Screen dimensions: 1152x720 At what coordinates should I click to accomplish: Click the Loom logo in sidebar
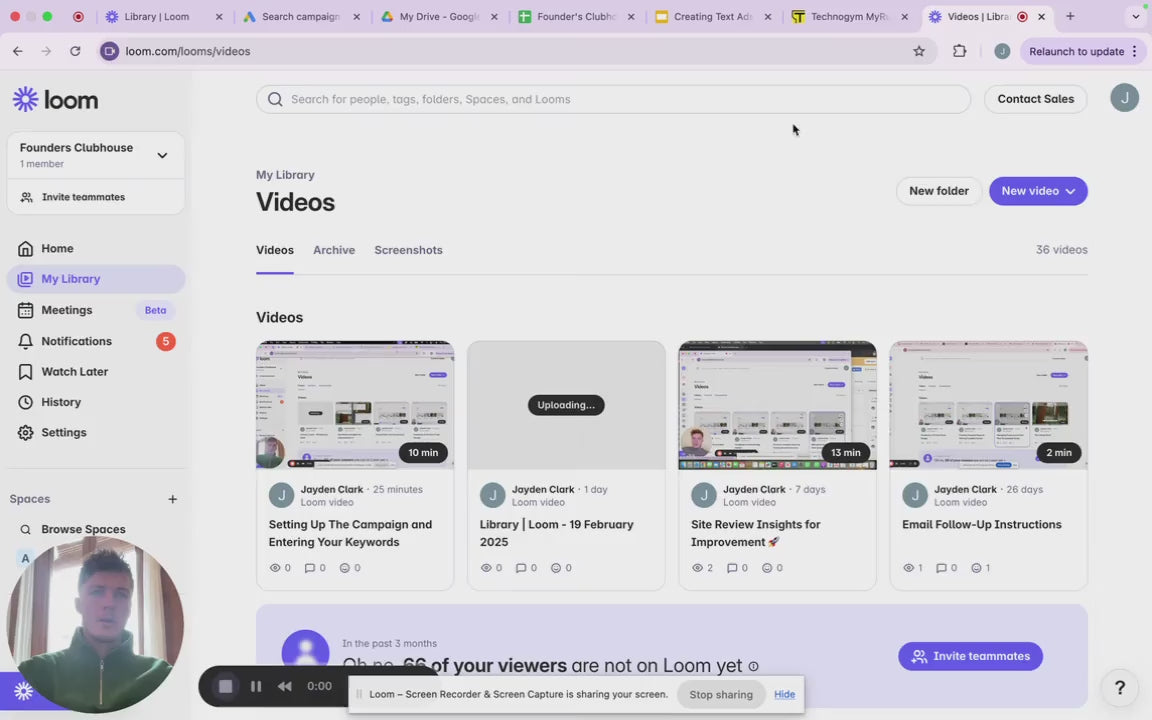[55, 99]
